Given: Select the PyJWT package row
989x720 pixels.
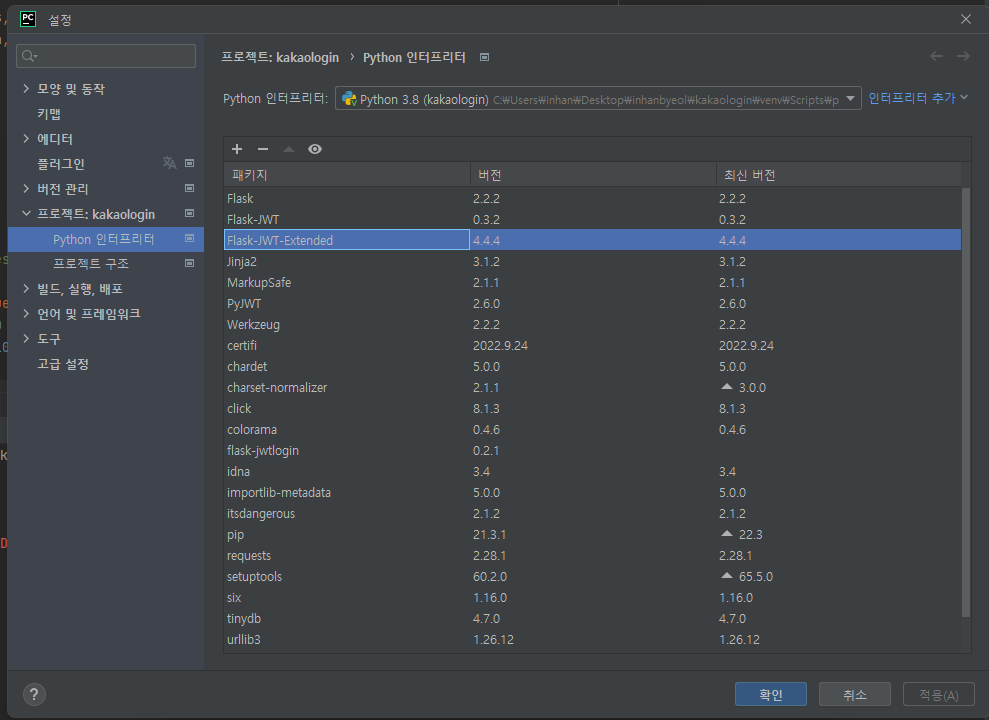Looking at the screenshot, I should [x=592, y=303].
